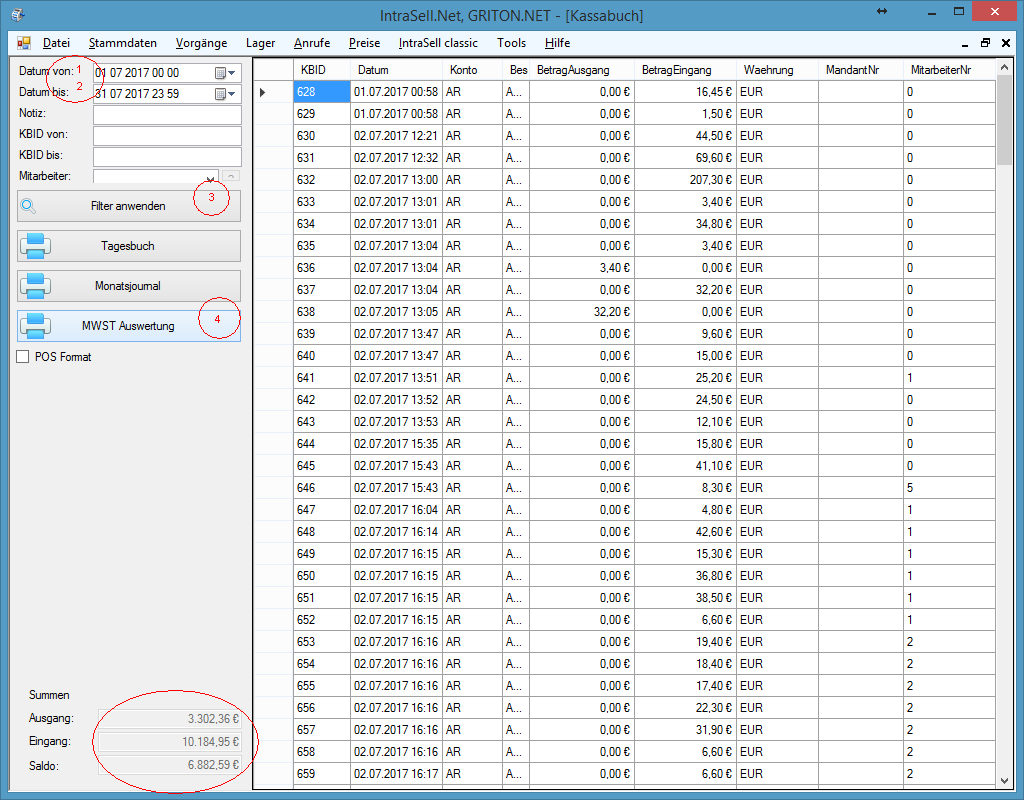The height and width of the screenshot is (800, 1024).
Task: Run the MWST Auswertung report
Action: pos(129,326)
